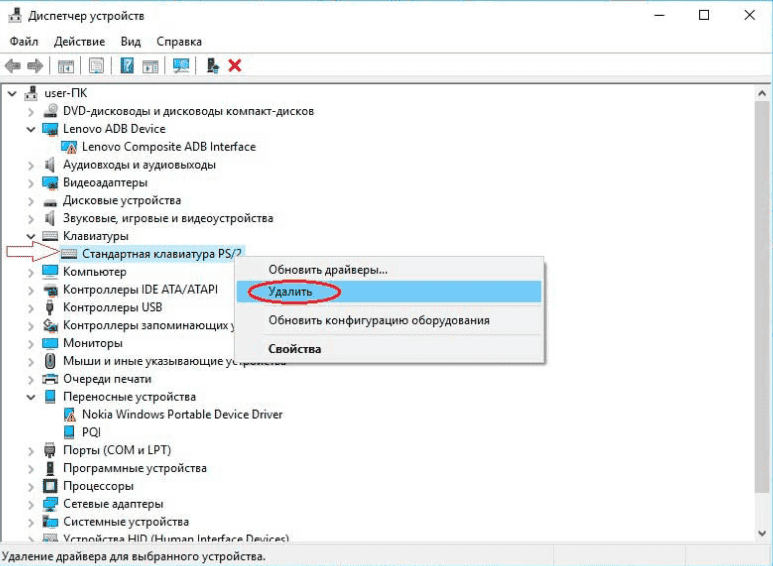Collapse the Переносные устройства node
Screen dimensions: 773x566
(31, 397)
